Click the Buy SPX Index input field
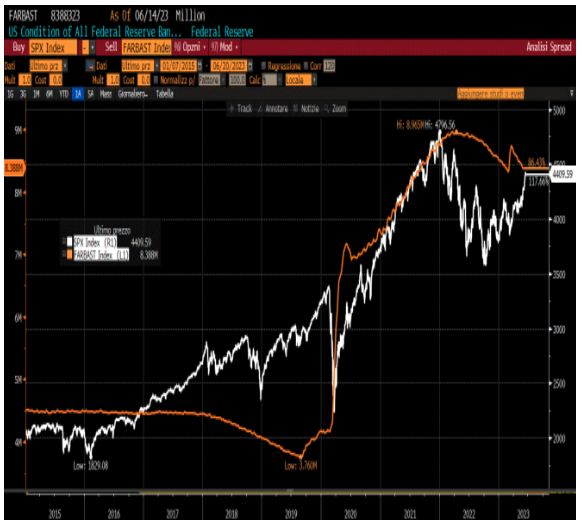Viewport: 582px width, 526px height. click(53, 48)
